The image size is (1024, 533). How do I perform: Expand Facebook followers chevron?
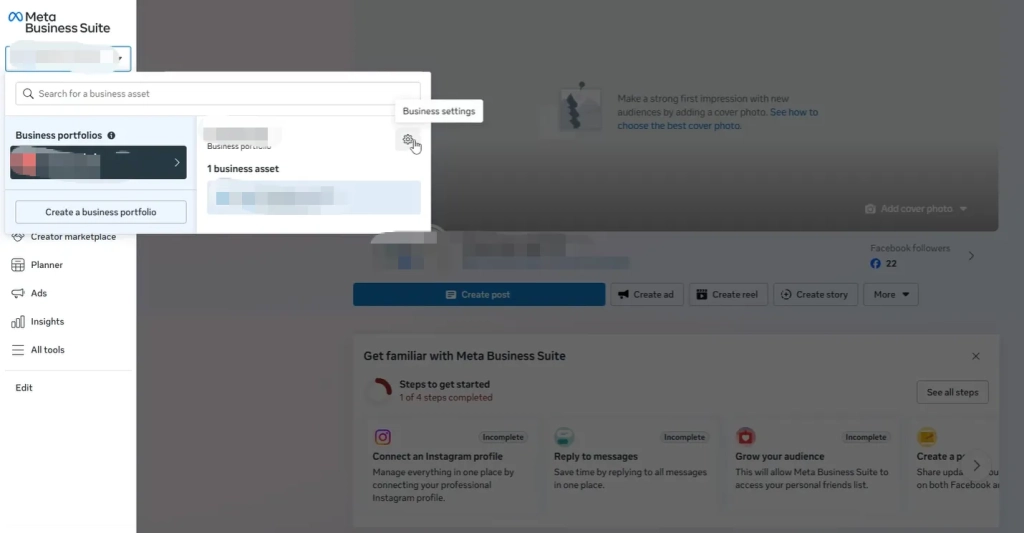971,256
